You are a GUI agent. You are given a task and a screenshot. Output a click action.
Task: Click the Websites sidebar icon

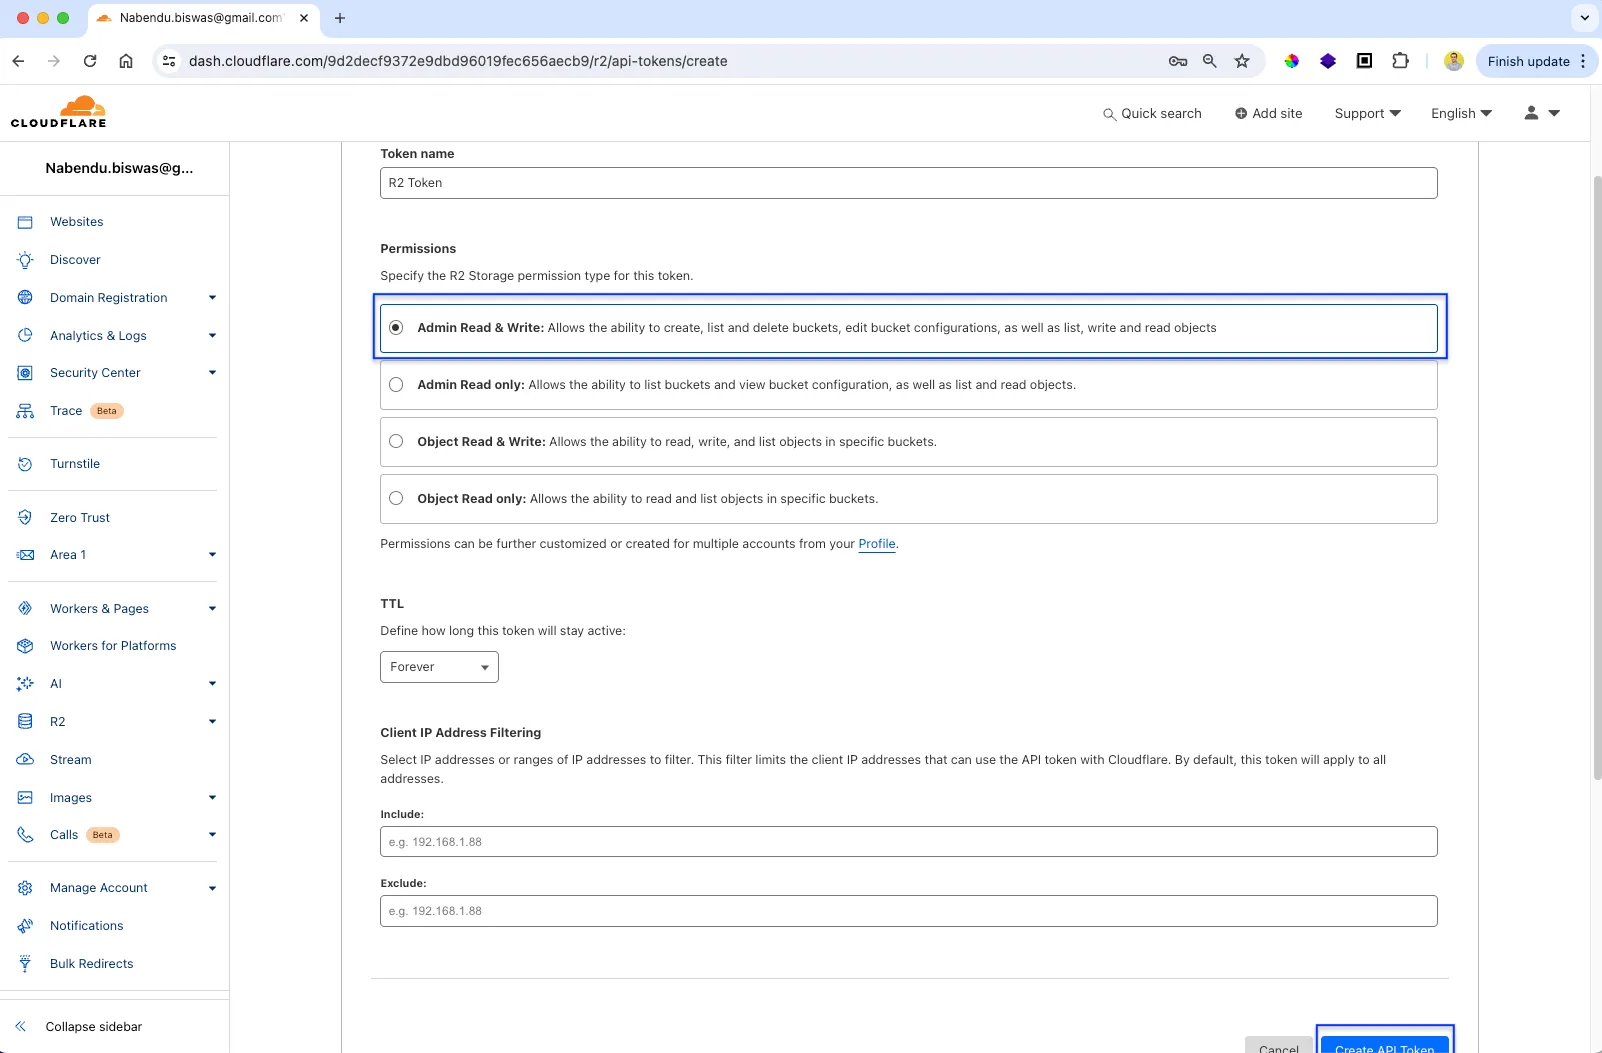(25, 222)
